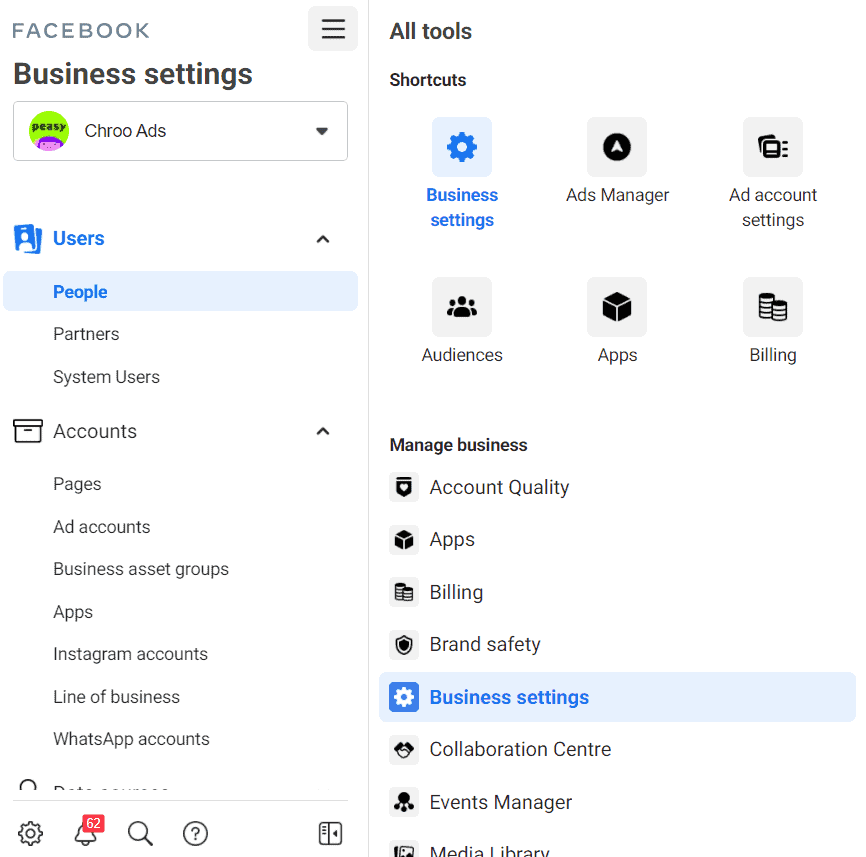Screen dimensions: 866x857
Task: Click the Brand safety link
Action: [485, 644]
